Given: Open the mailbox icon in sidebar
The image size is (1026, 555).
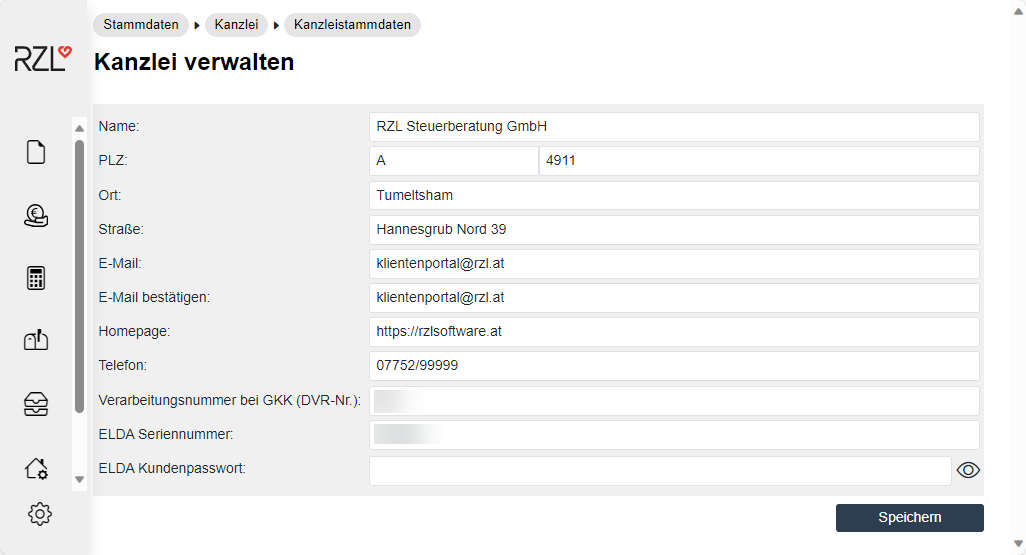Looking at the screenshot, I should (x=36, y=341).
